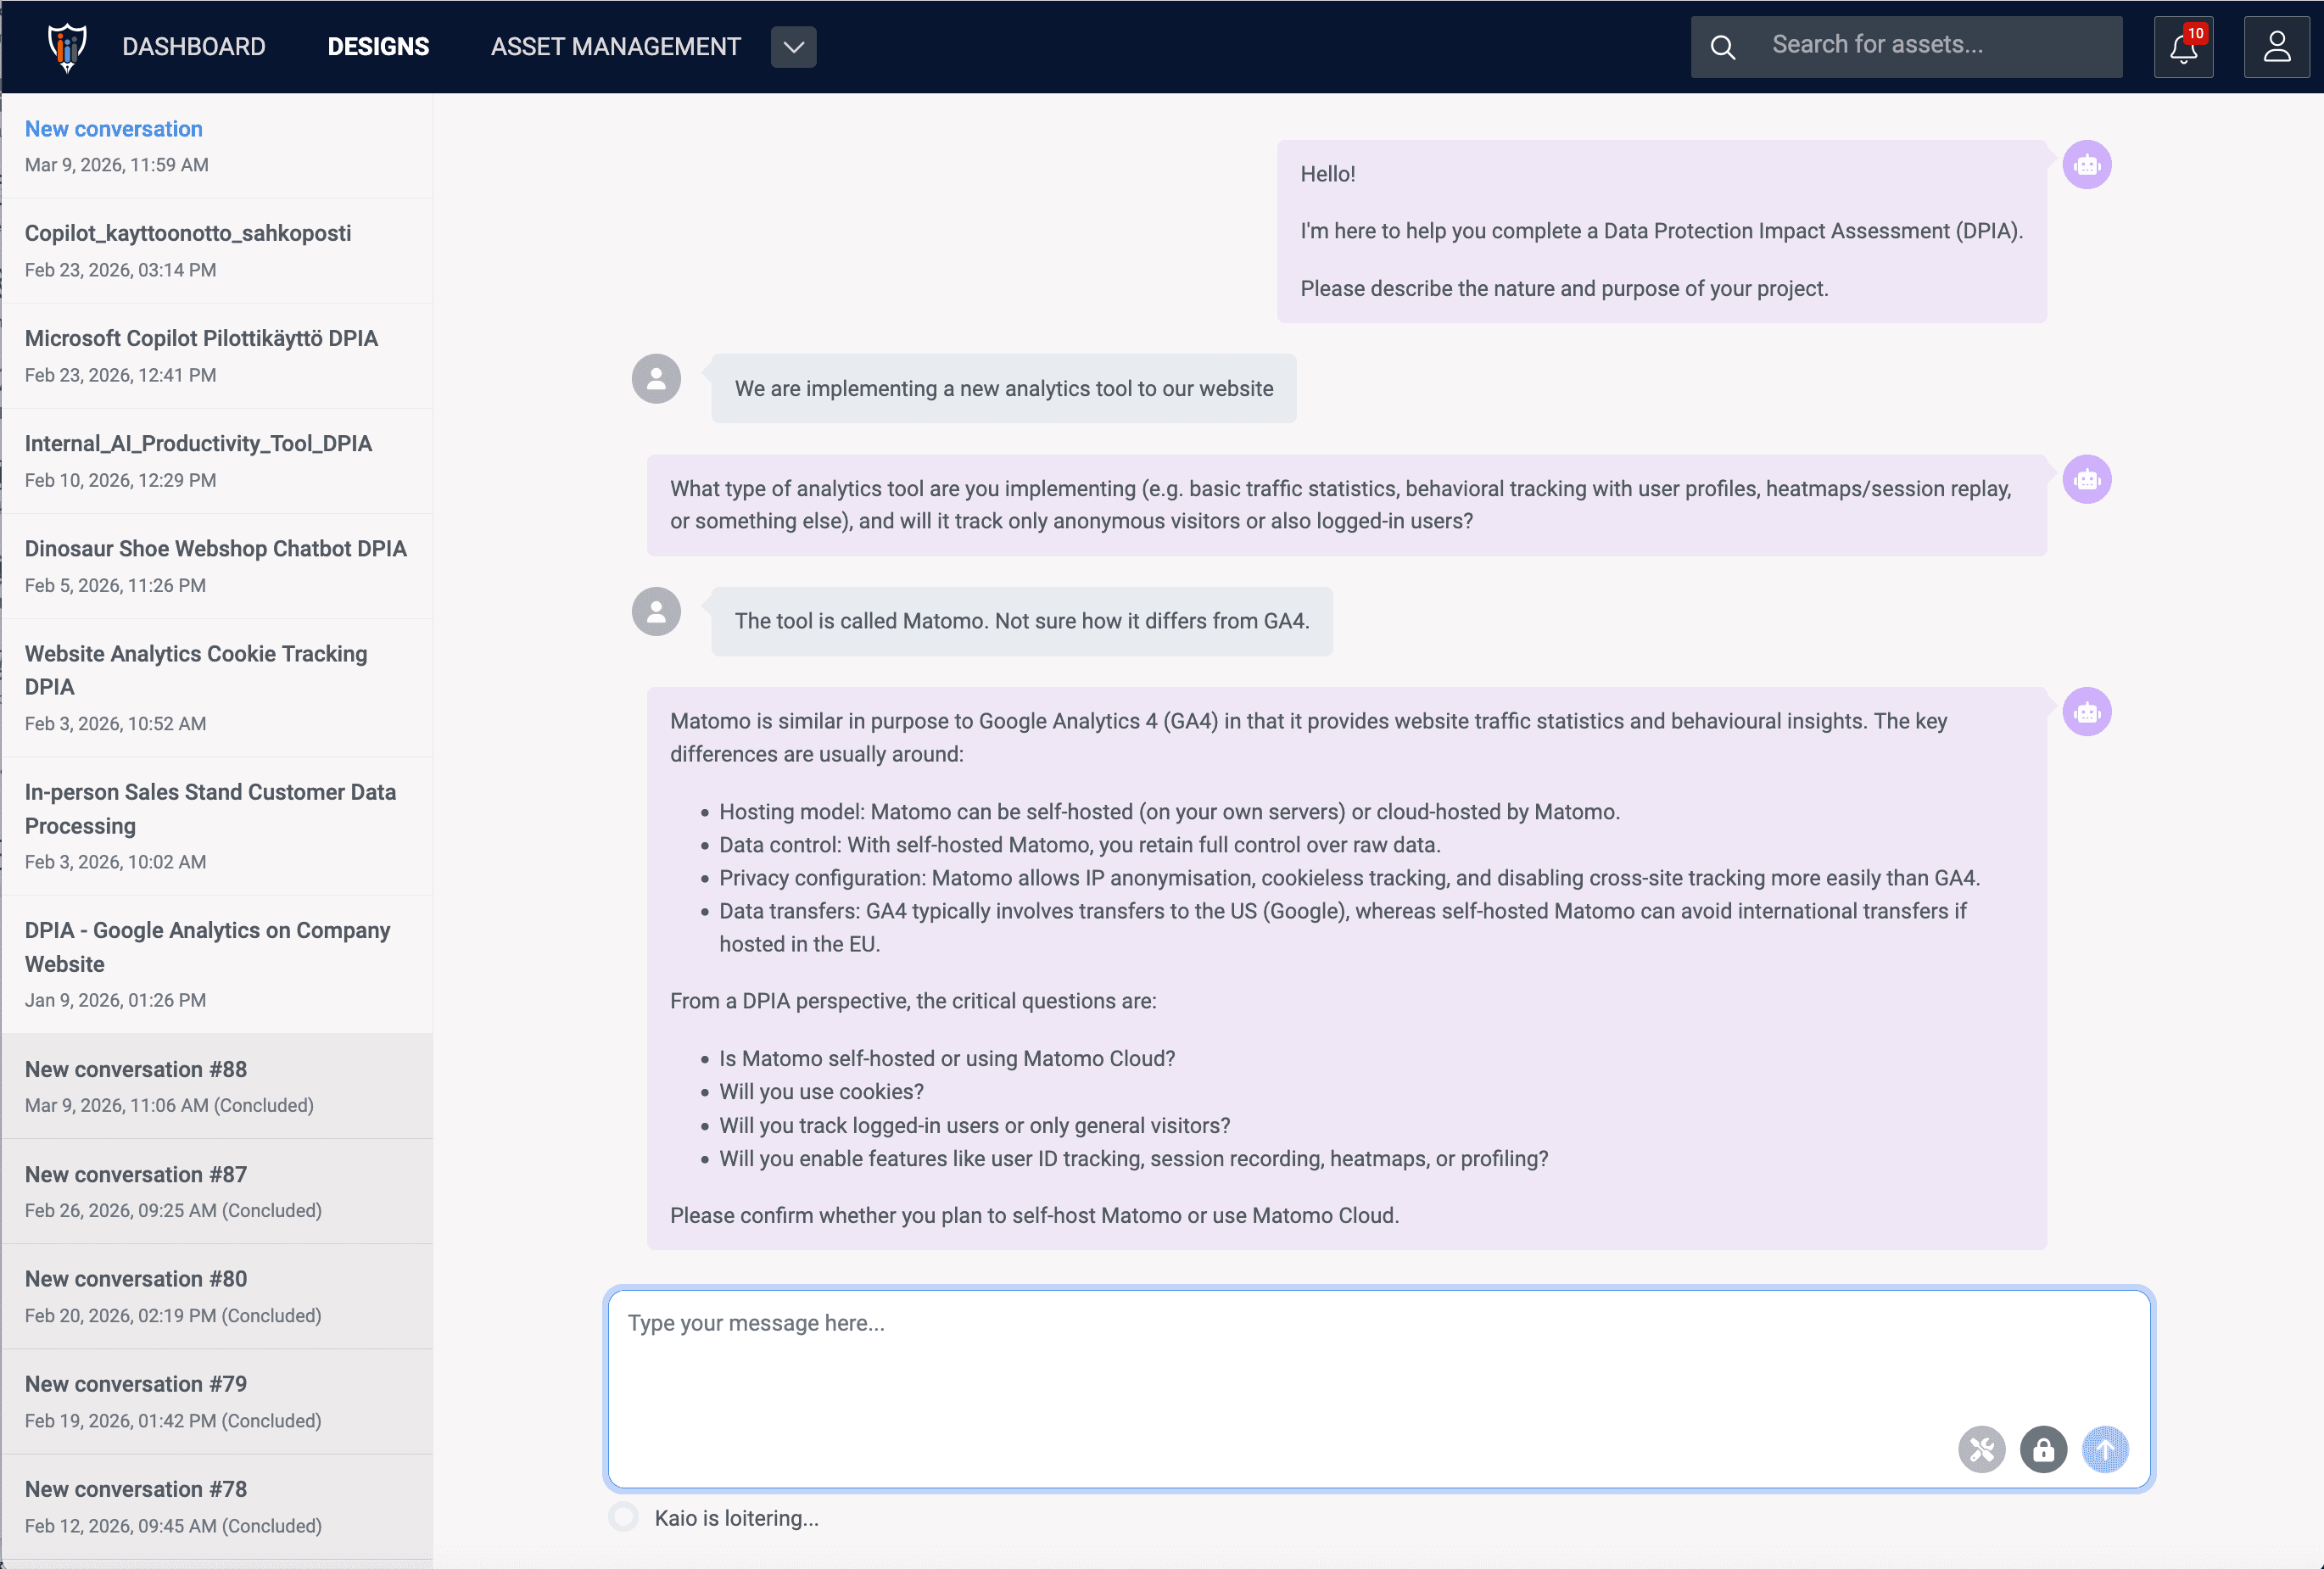
Task: Click the user avatar beside the analytics tool message
Action: [656, 379]
